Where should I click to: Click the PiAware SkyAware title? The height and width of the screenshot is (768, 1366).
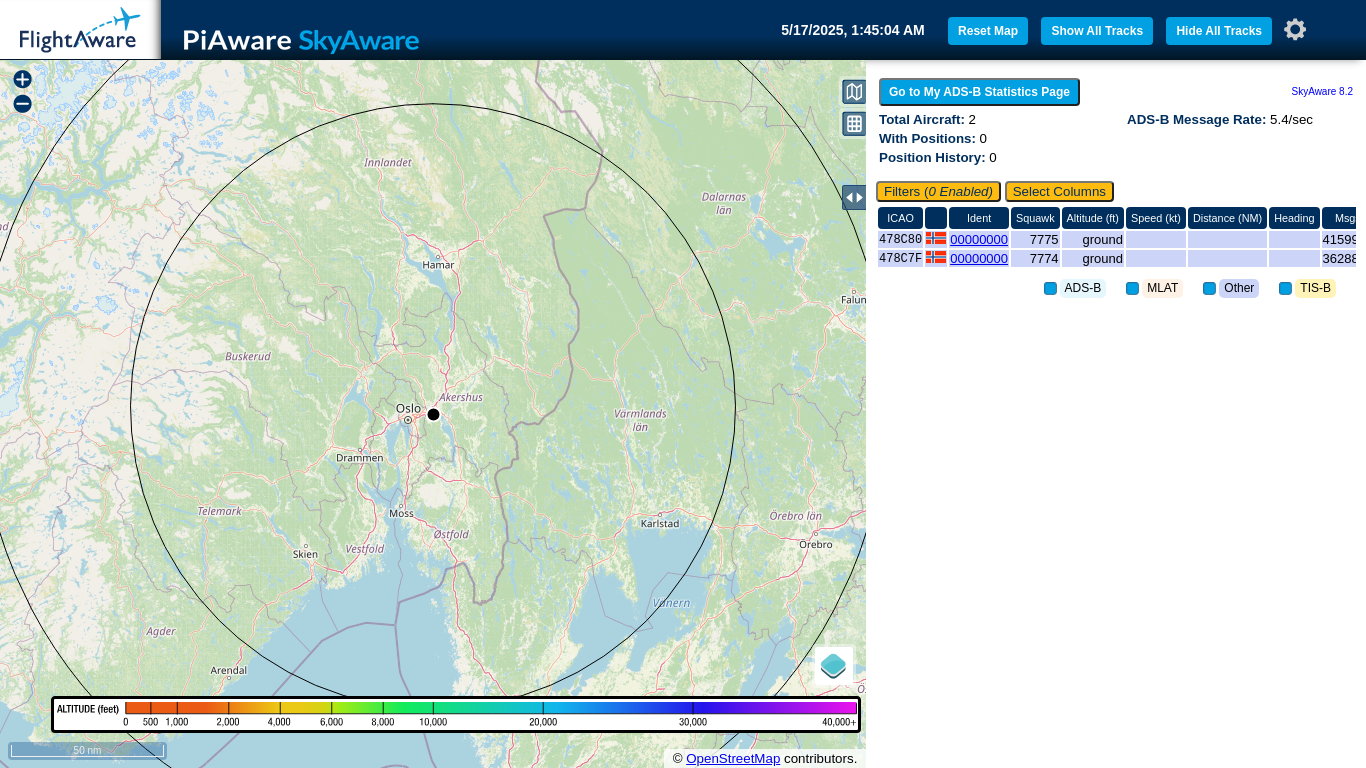pyautogui.click(x=301, y=40)
